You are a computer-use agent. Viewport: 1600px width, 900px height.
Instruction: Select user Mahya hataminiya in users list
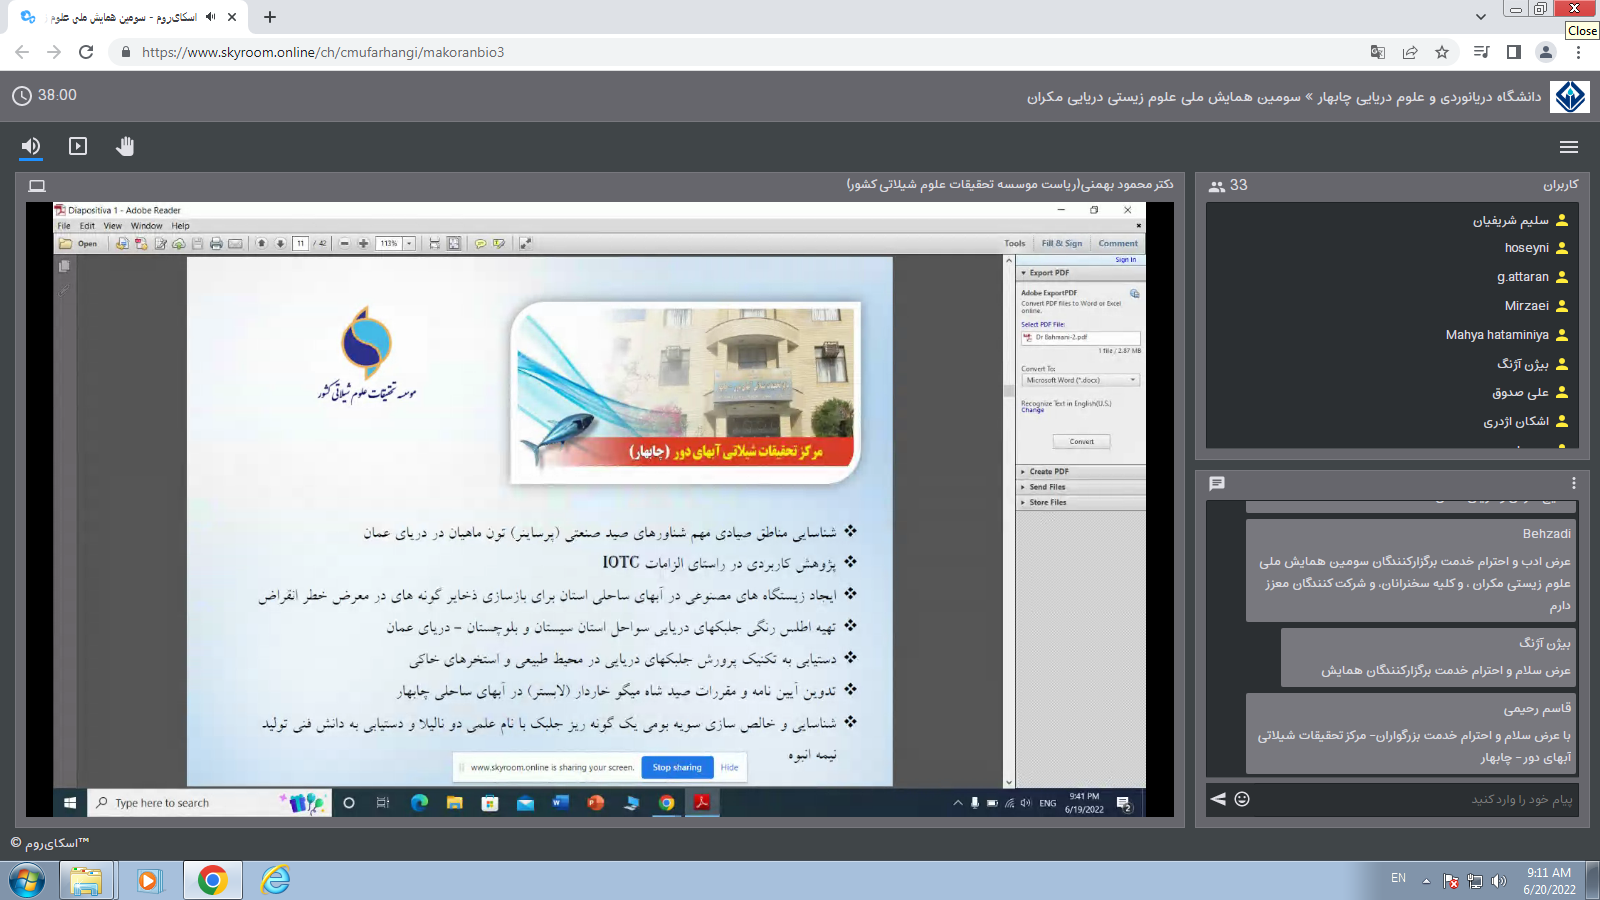coord(1496,335)
